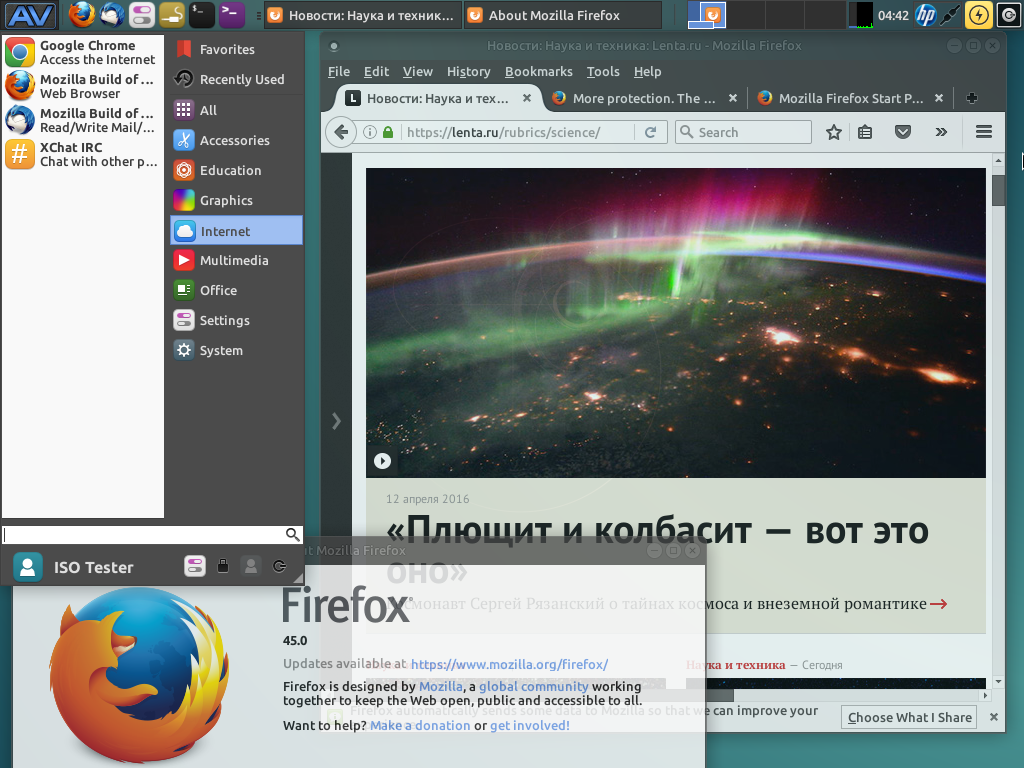The width and height of the screenshot is (1024, 768).
Task: Click the Make a donation link
Action: click(418, 725)
